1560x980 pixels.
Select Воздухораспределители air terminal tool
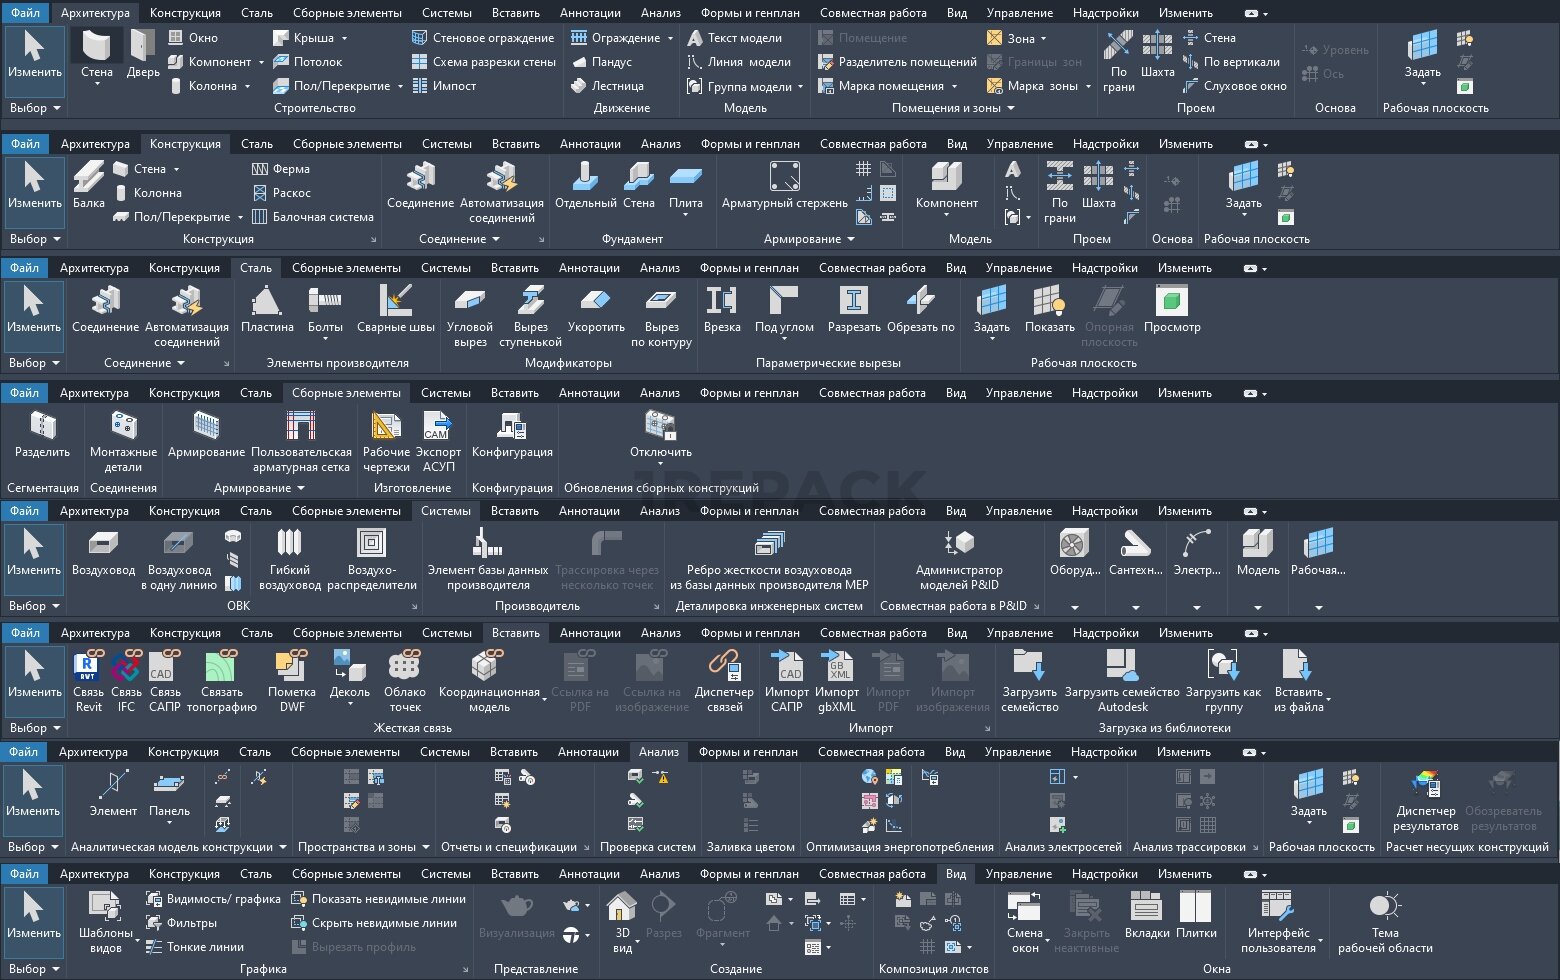tap(372, 559)
